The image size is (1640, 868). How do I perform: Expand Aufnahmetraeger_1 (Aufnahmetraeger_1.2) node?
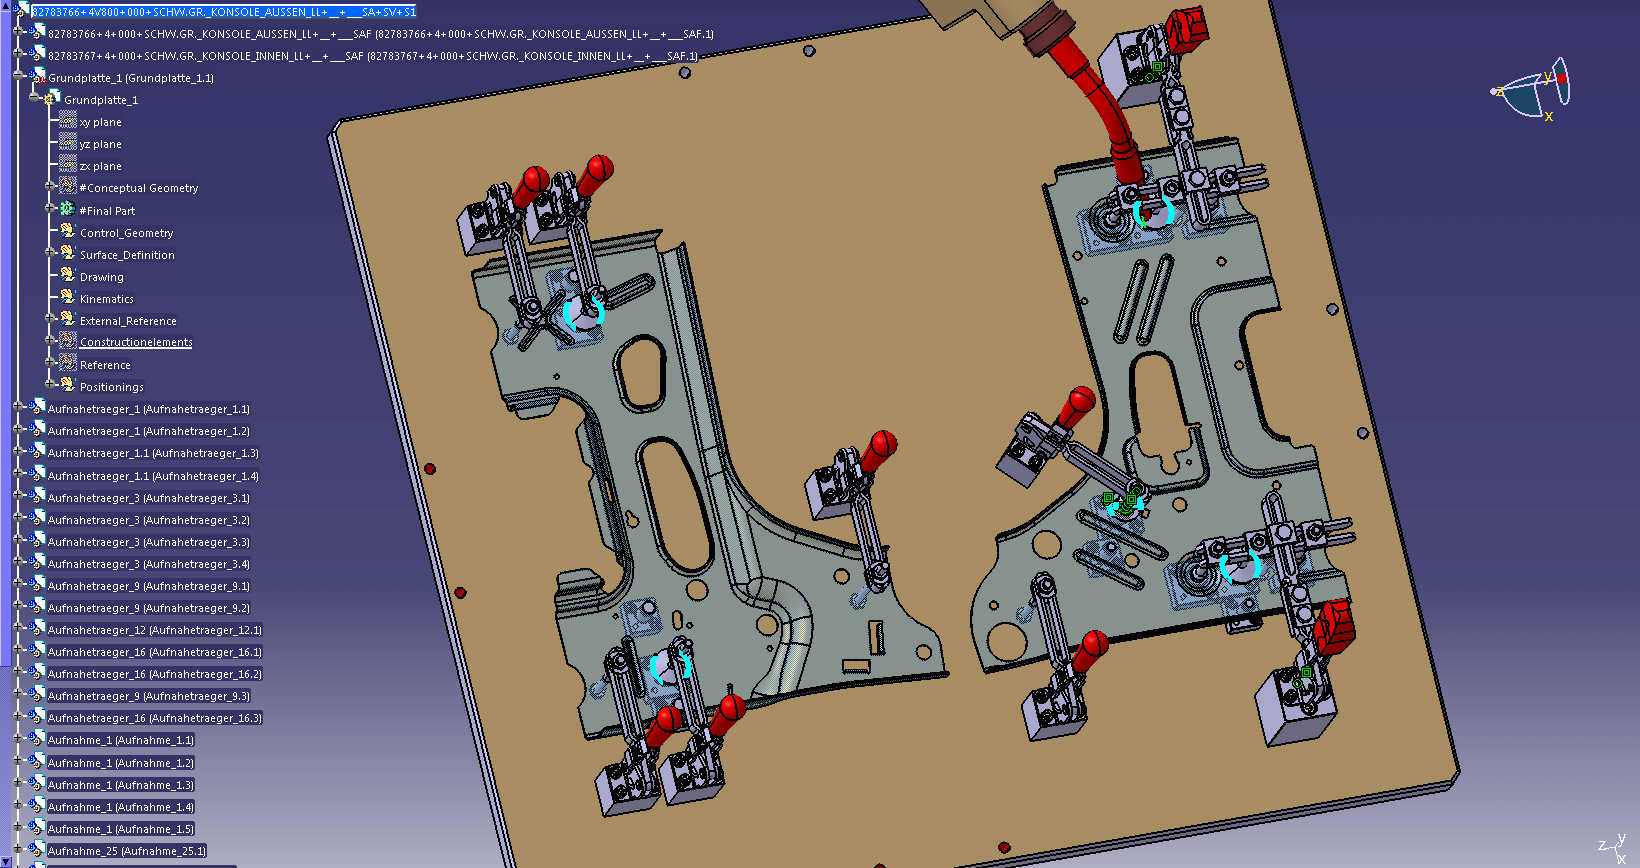pyautogui.click(x=18, y=430)
